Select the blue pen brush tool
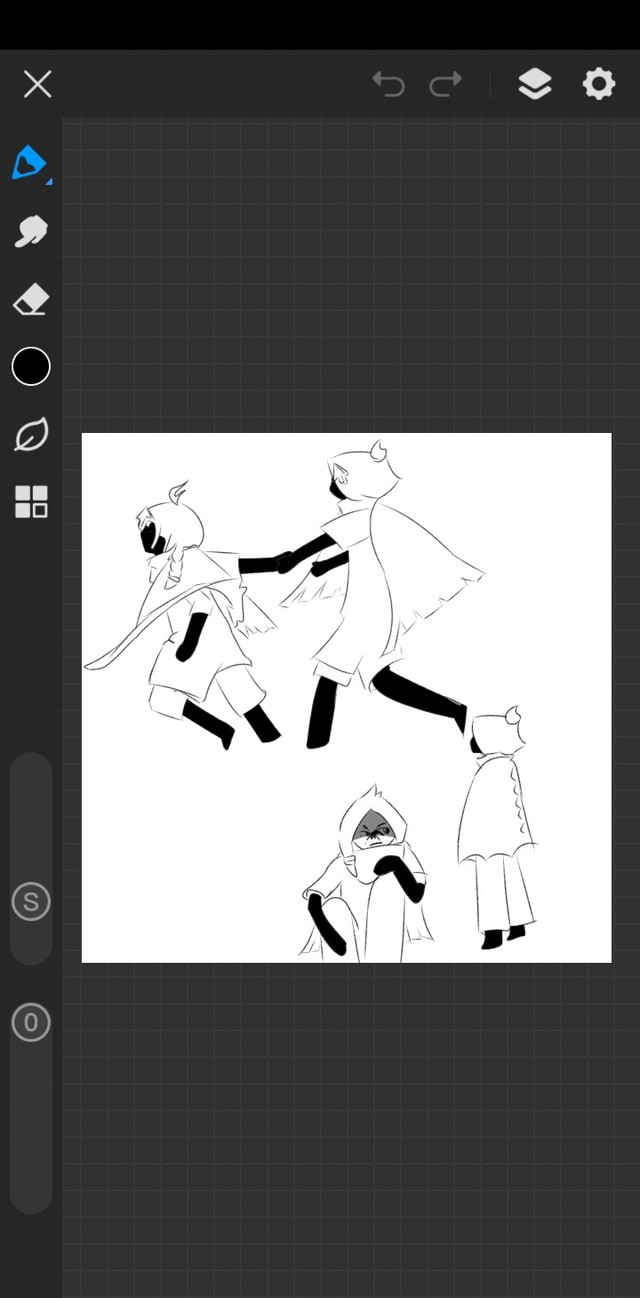Screen dimensions: 640x1298 (29, 162)
